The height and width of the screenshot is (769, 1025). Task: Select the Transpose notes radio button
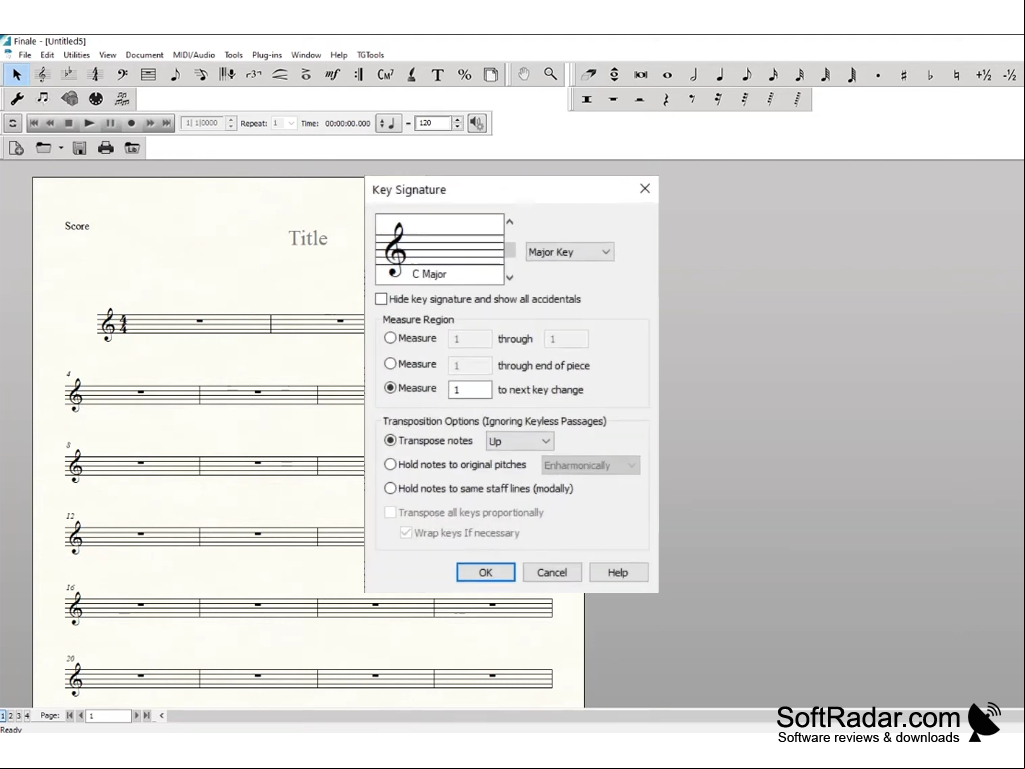pos(390,440)
